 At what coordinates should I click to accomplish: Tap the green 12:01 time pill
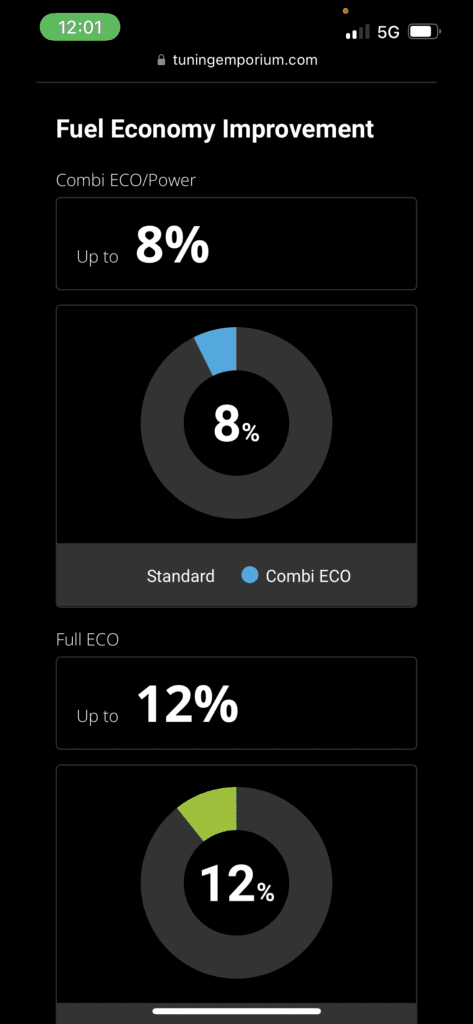tap(80, 27)
